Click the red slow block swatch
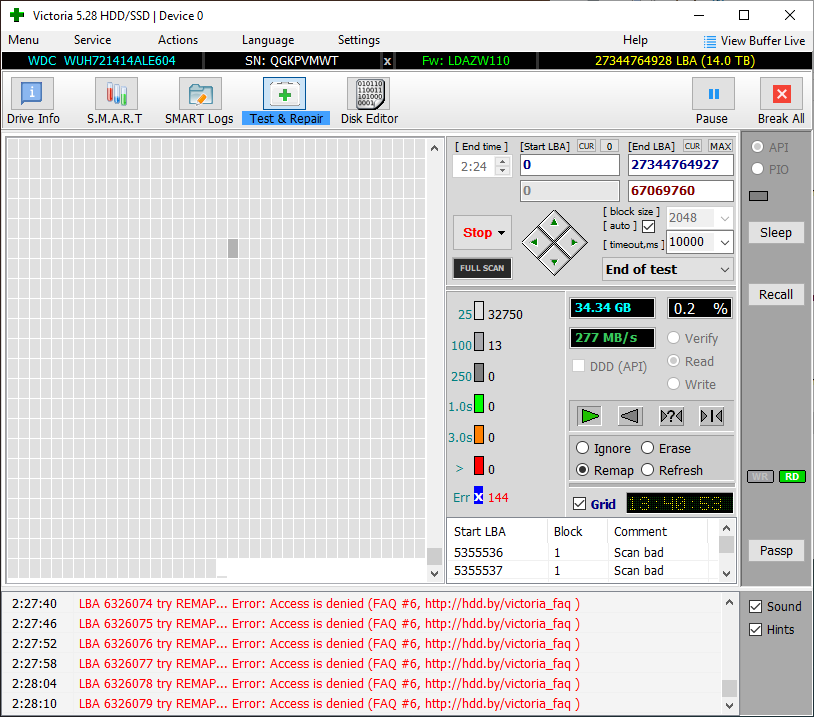This screenshot has width=814, height=717. click(479, 466)
